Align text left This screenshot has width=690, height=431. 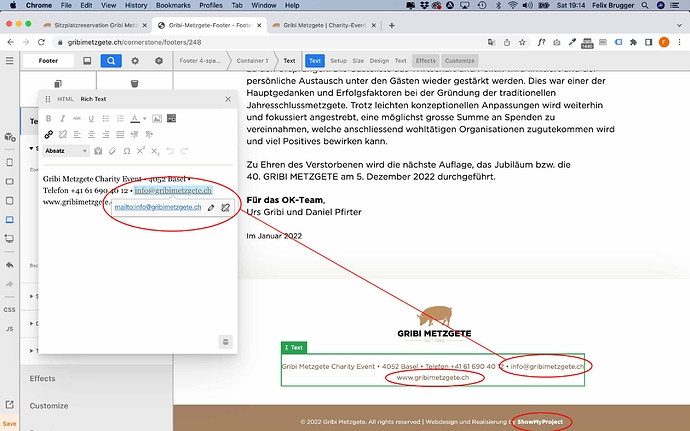(77, 134)
